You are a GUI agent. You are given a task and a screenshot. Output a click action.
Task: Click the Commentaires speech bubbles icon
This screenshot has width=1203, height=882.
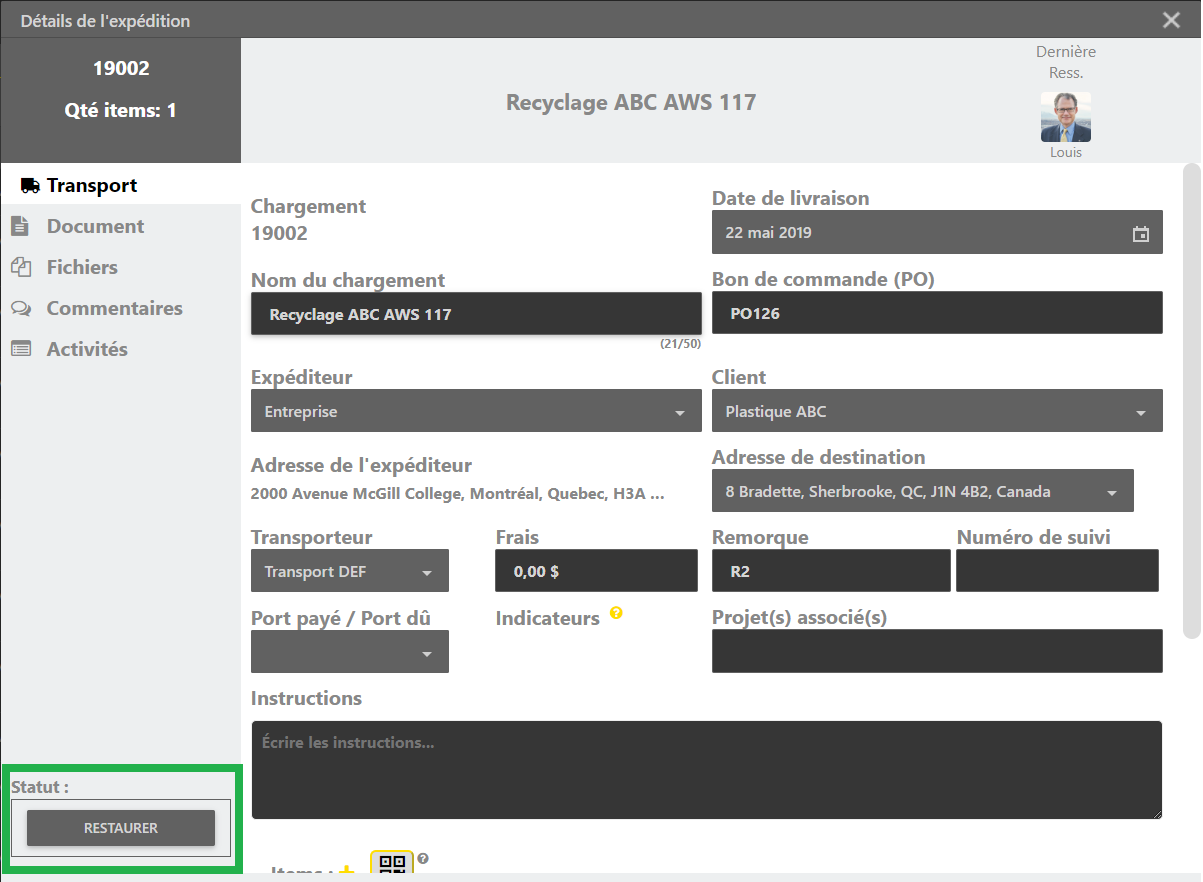coord(21,309)
